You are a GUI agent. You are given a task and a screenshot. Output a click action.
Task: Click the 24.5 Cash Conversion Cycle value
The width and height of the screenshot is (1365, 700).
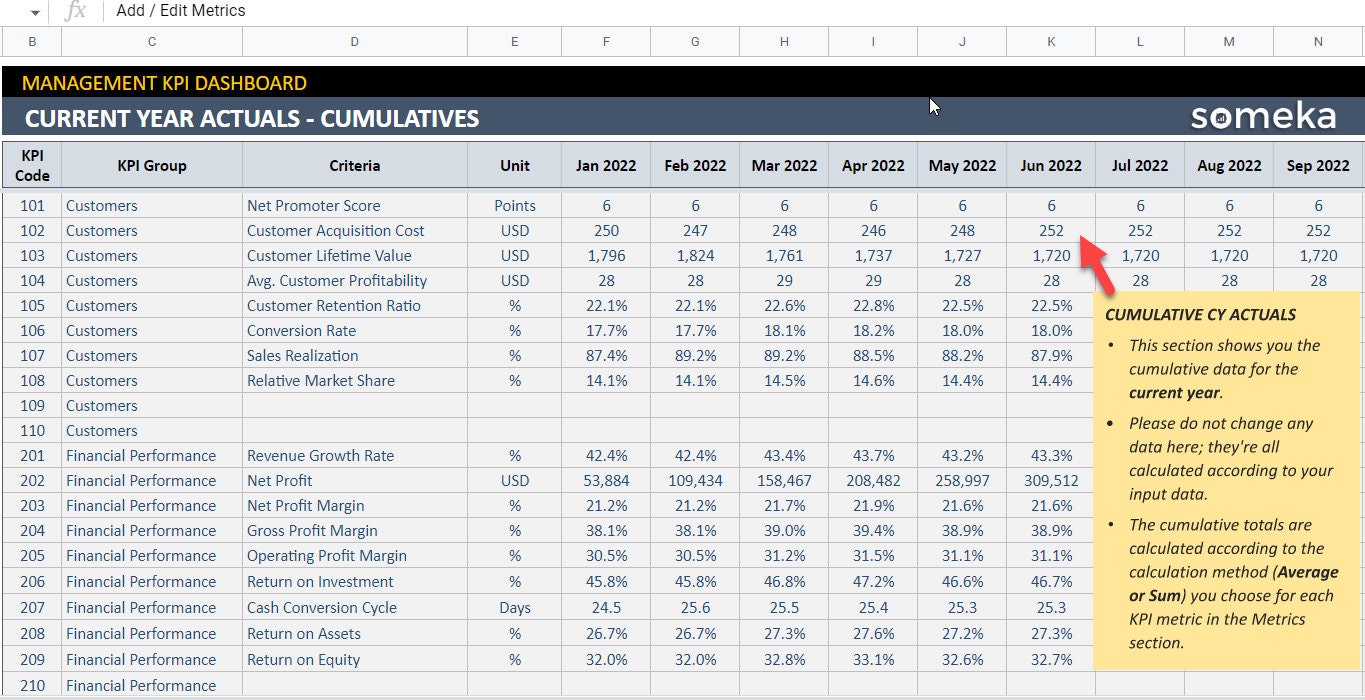pyautogui.click(x=606, y=607)
